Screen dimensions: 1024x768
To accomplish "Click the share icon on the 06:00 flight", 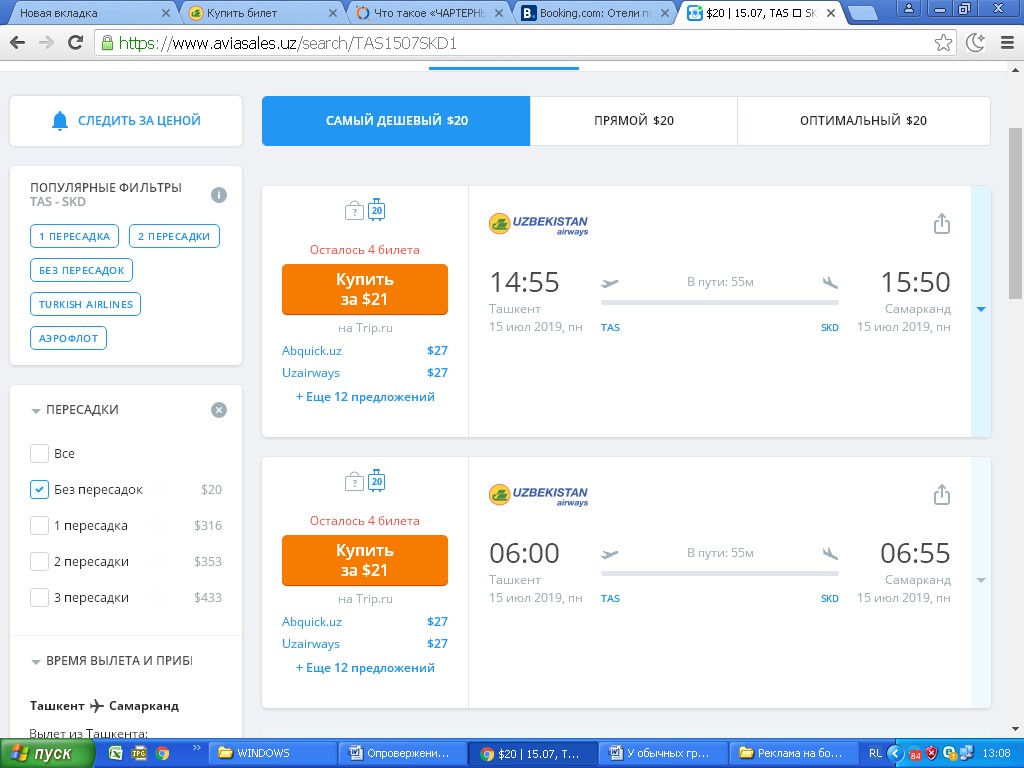I will pos(941,495).
